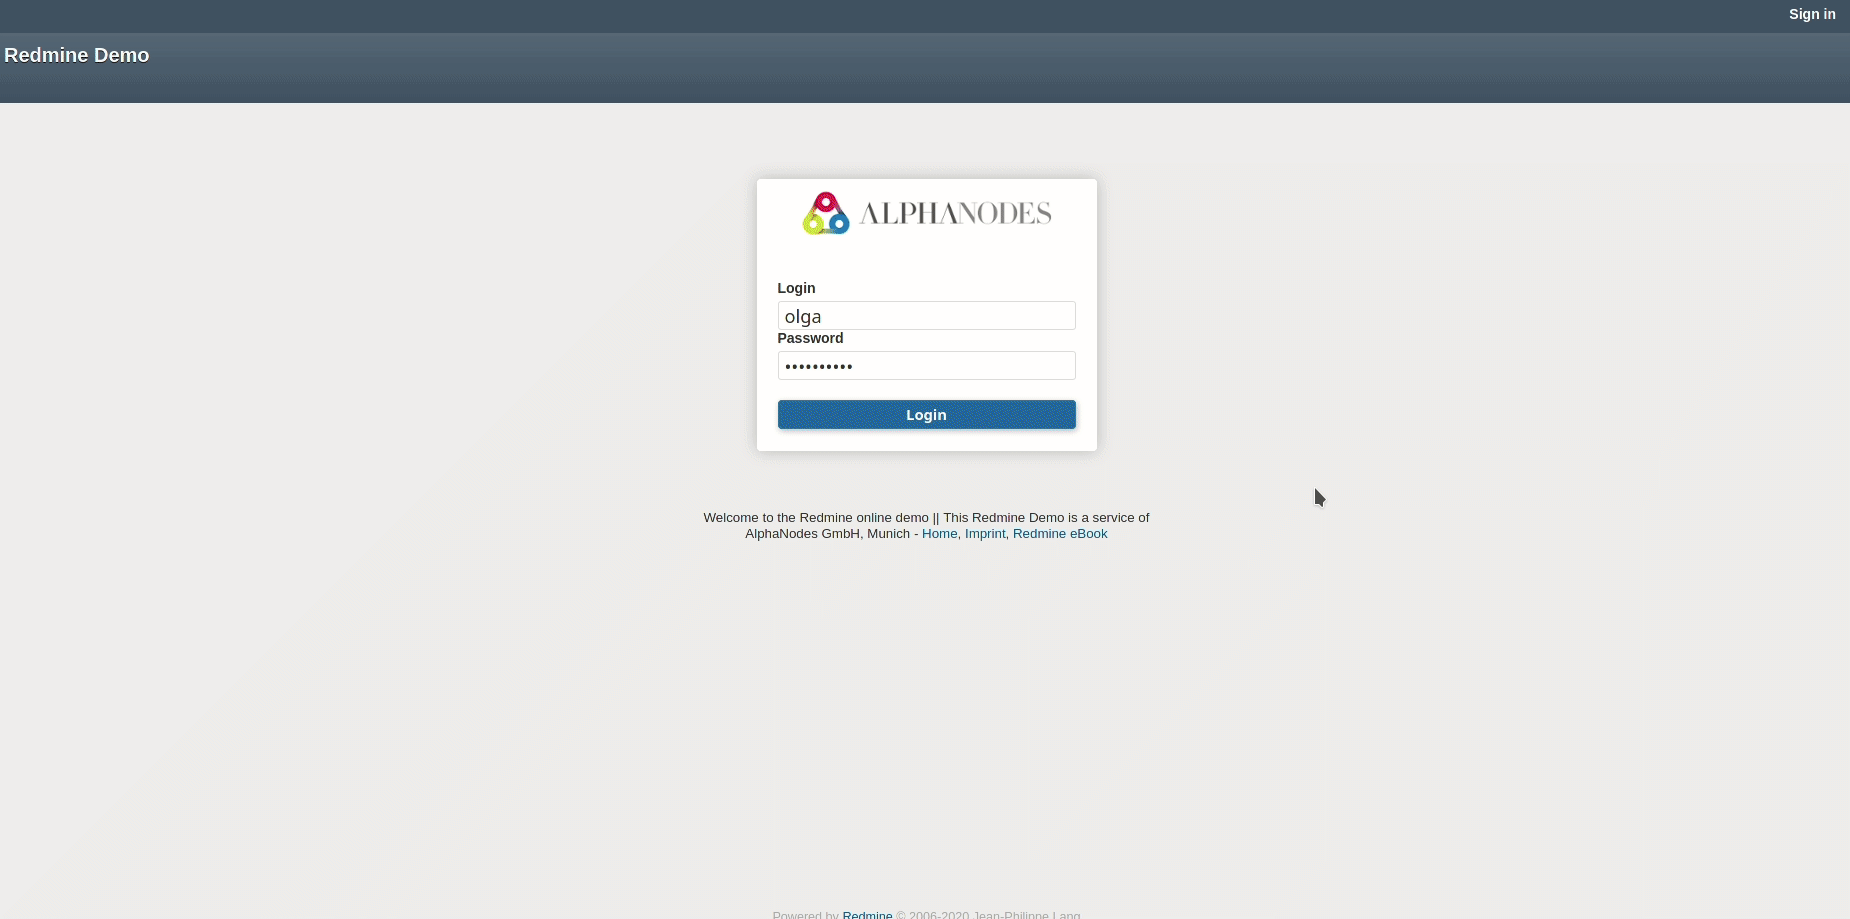Click the Powered by text
The image size is (1850, 919).
pyautogui.click(x=805, y=914)
